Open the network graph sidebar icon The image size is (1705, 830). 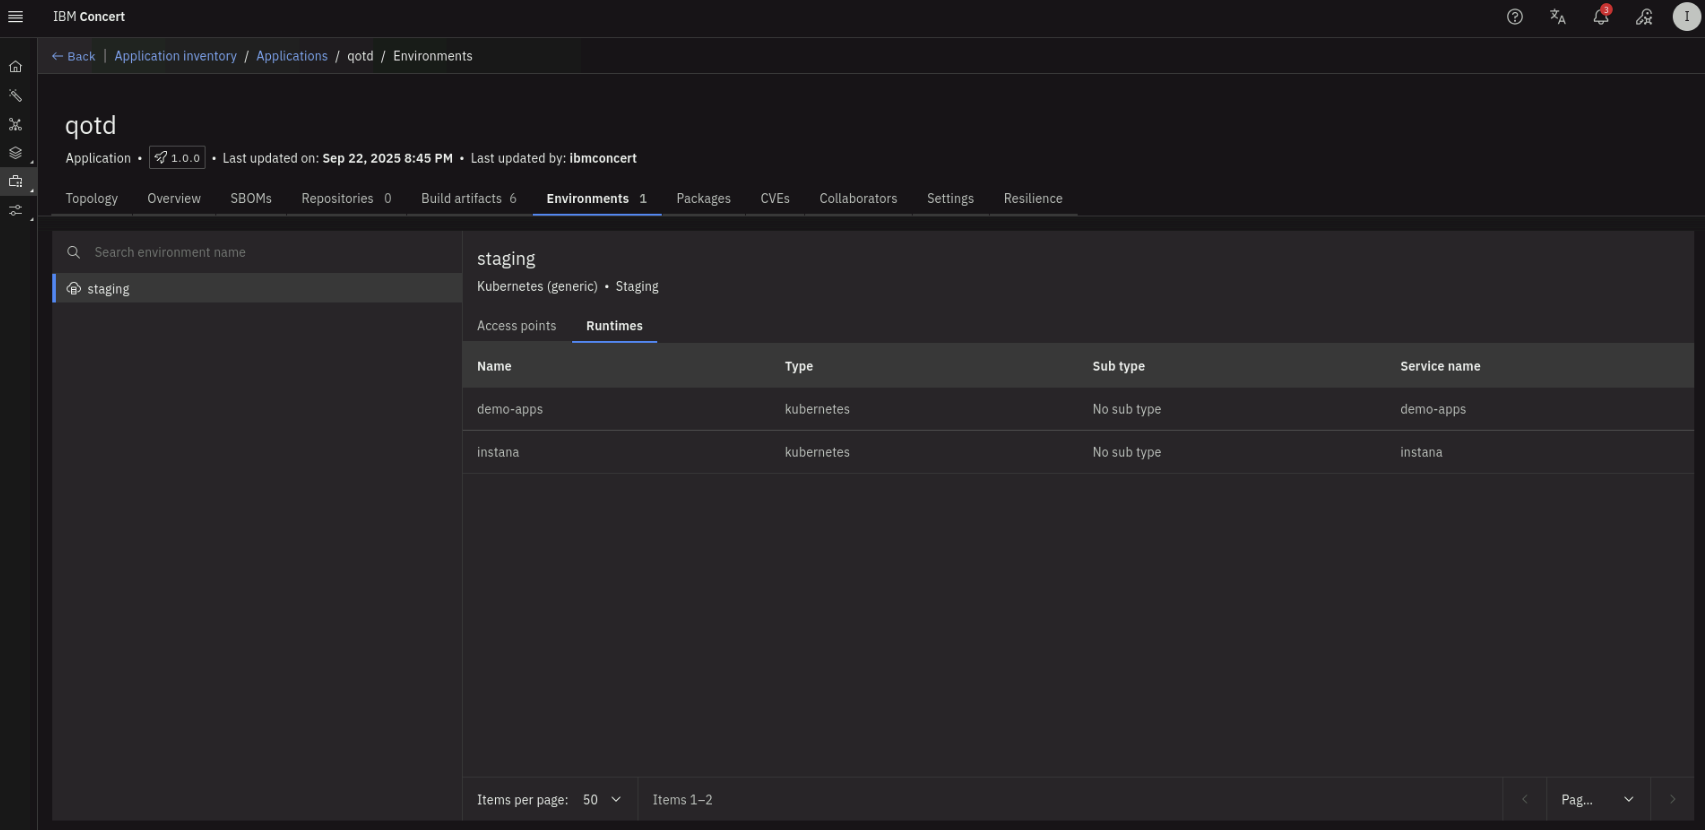(15, 125)
